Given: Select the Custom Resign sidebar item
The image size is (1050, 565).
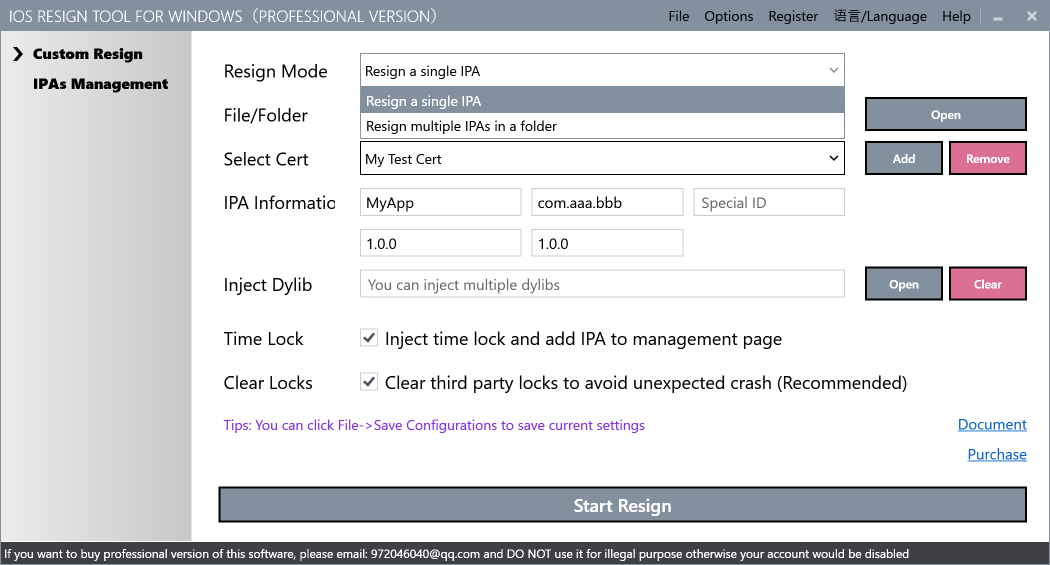Looking at the screenshot, I should [x=87, y=54].
